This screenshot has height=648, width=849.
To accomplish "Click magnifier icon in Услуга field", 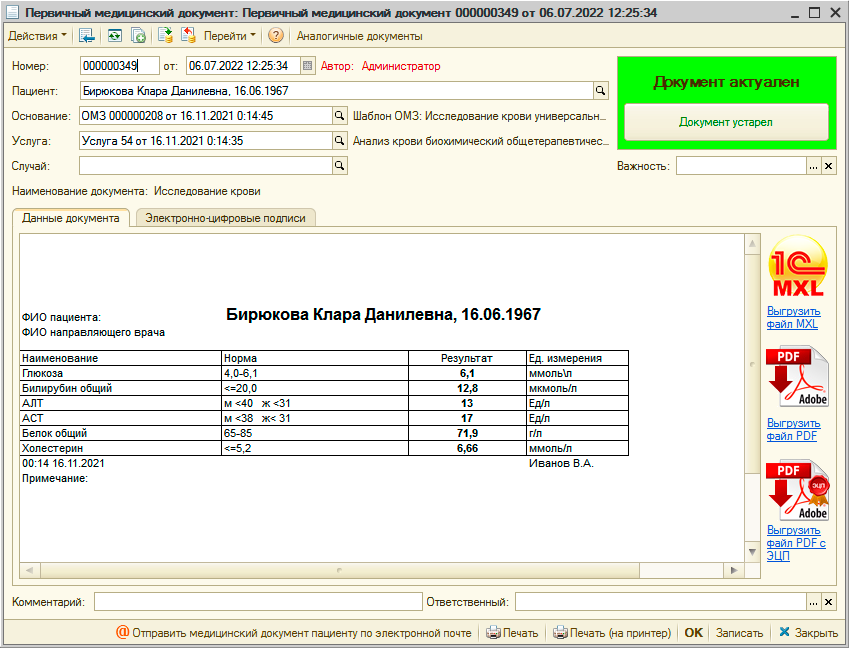I will tap(339, 141).
